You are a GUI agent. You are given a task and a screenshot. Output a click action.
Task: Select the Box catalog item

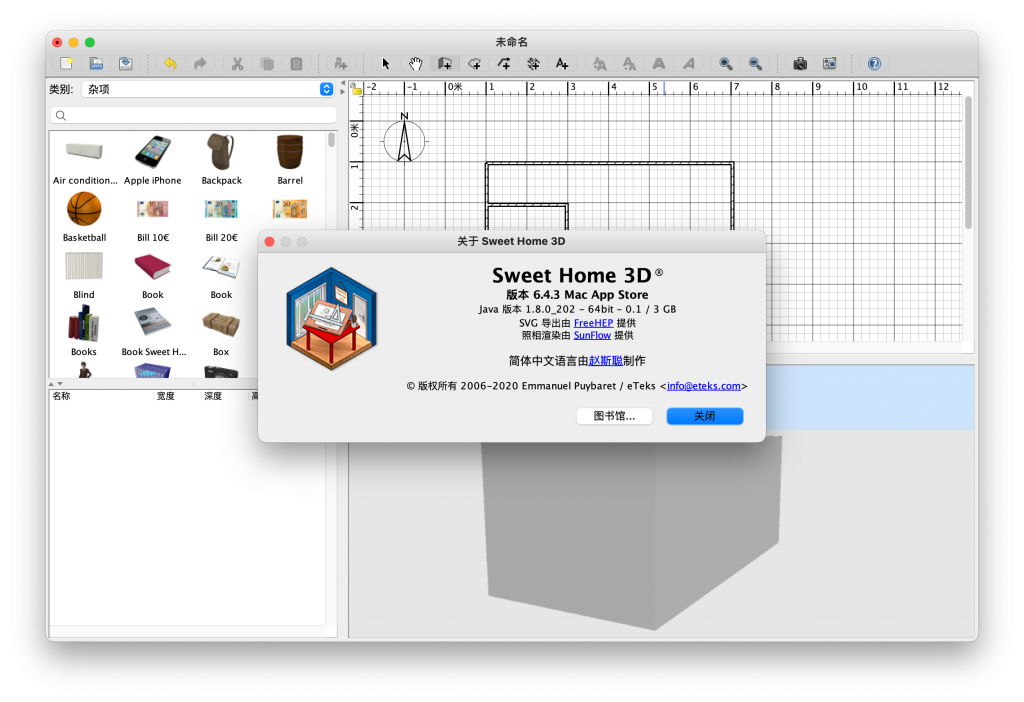coord(221,332)
